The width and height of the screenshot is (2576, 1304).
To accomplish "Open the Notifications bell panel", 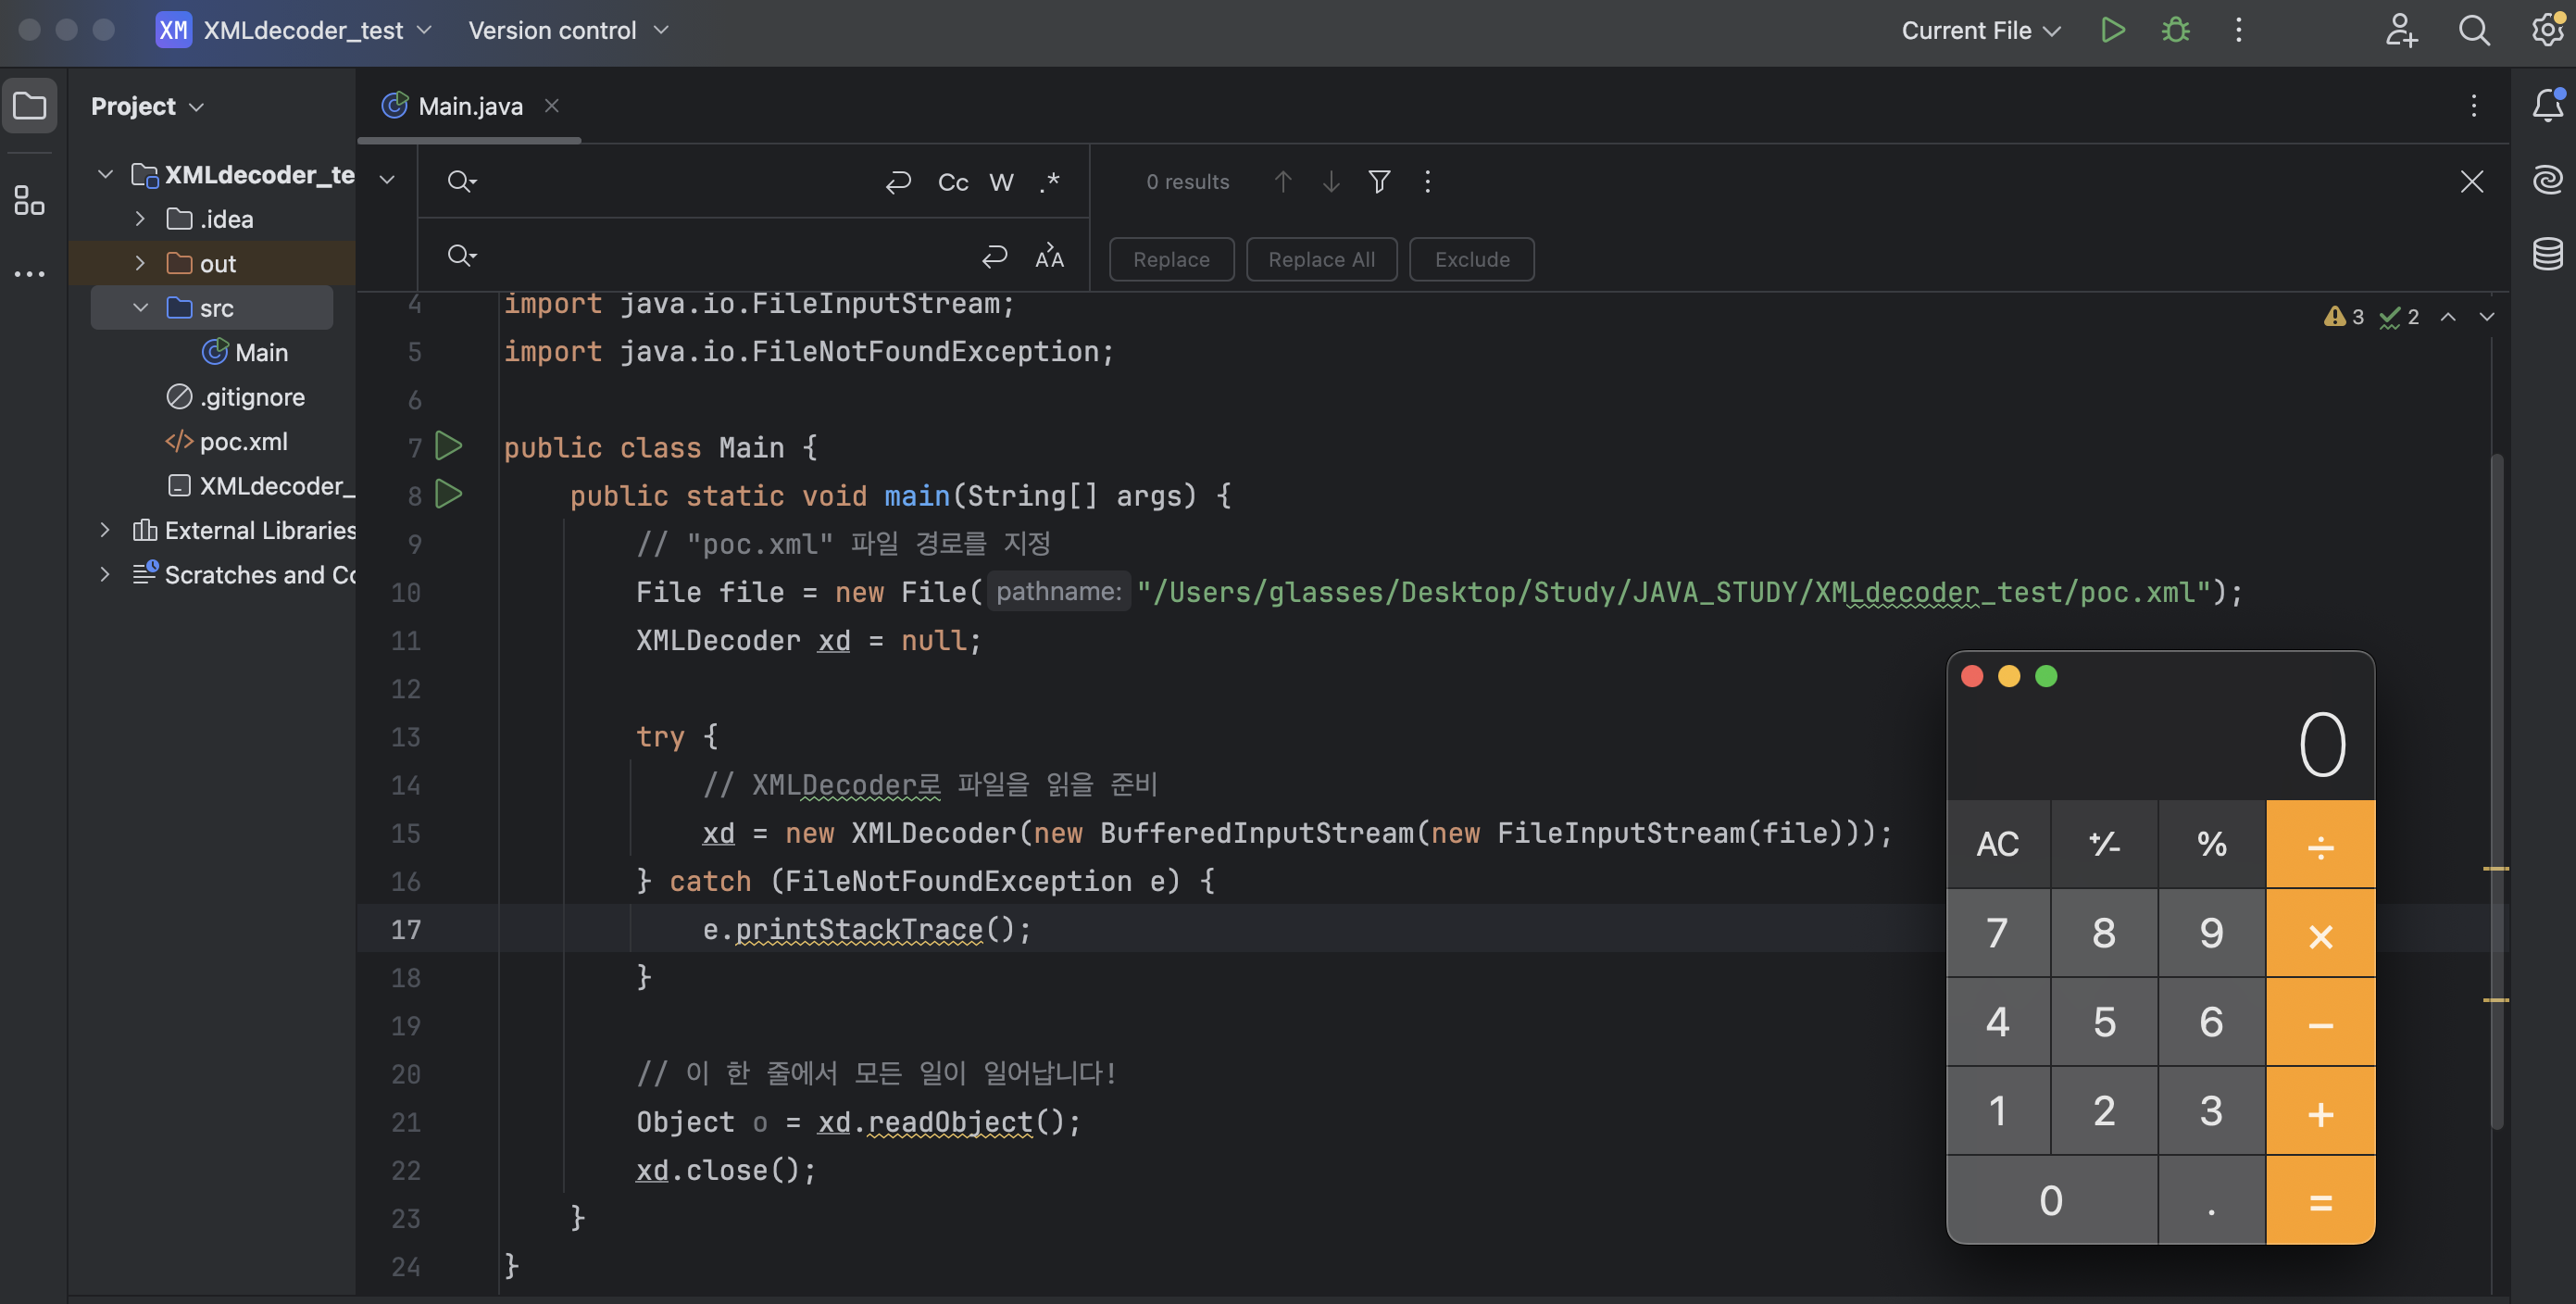I will tap(2546, 106).
